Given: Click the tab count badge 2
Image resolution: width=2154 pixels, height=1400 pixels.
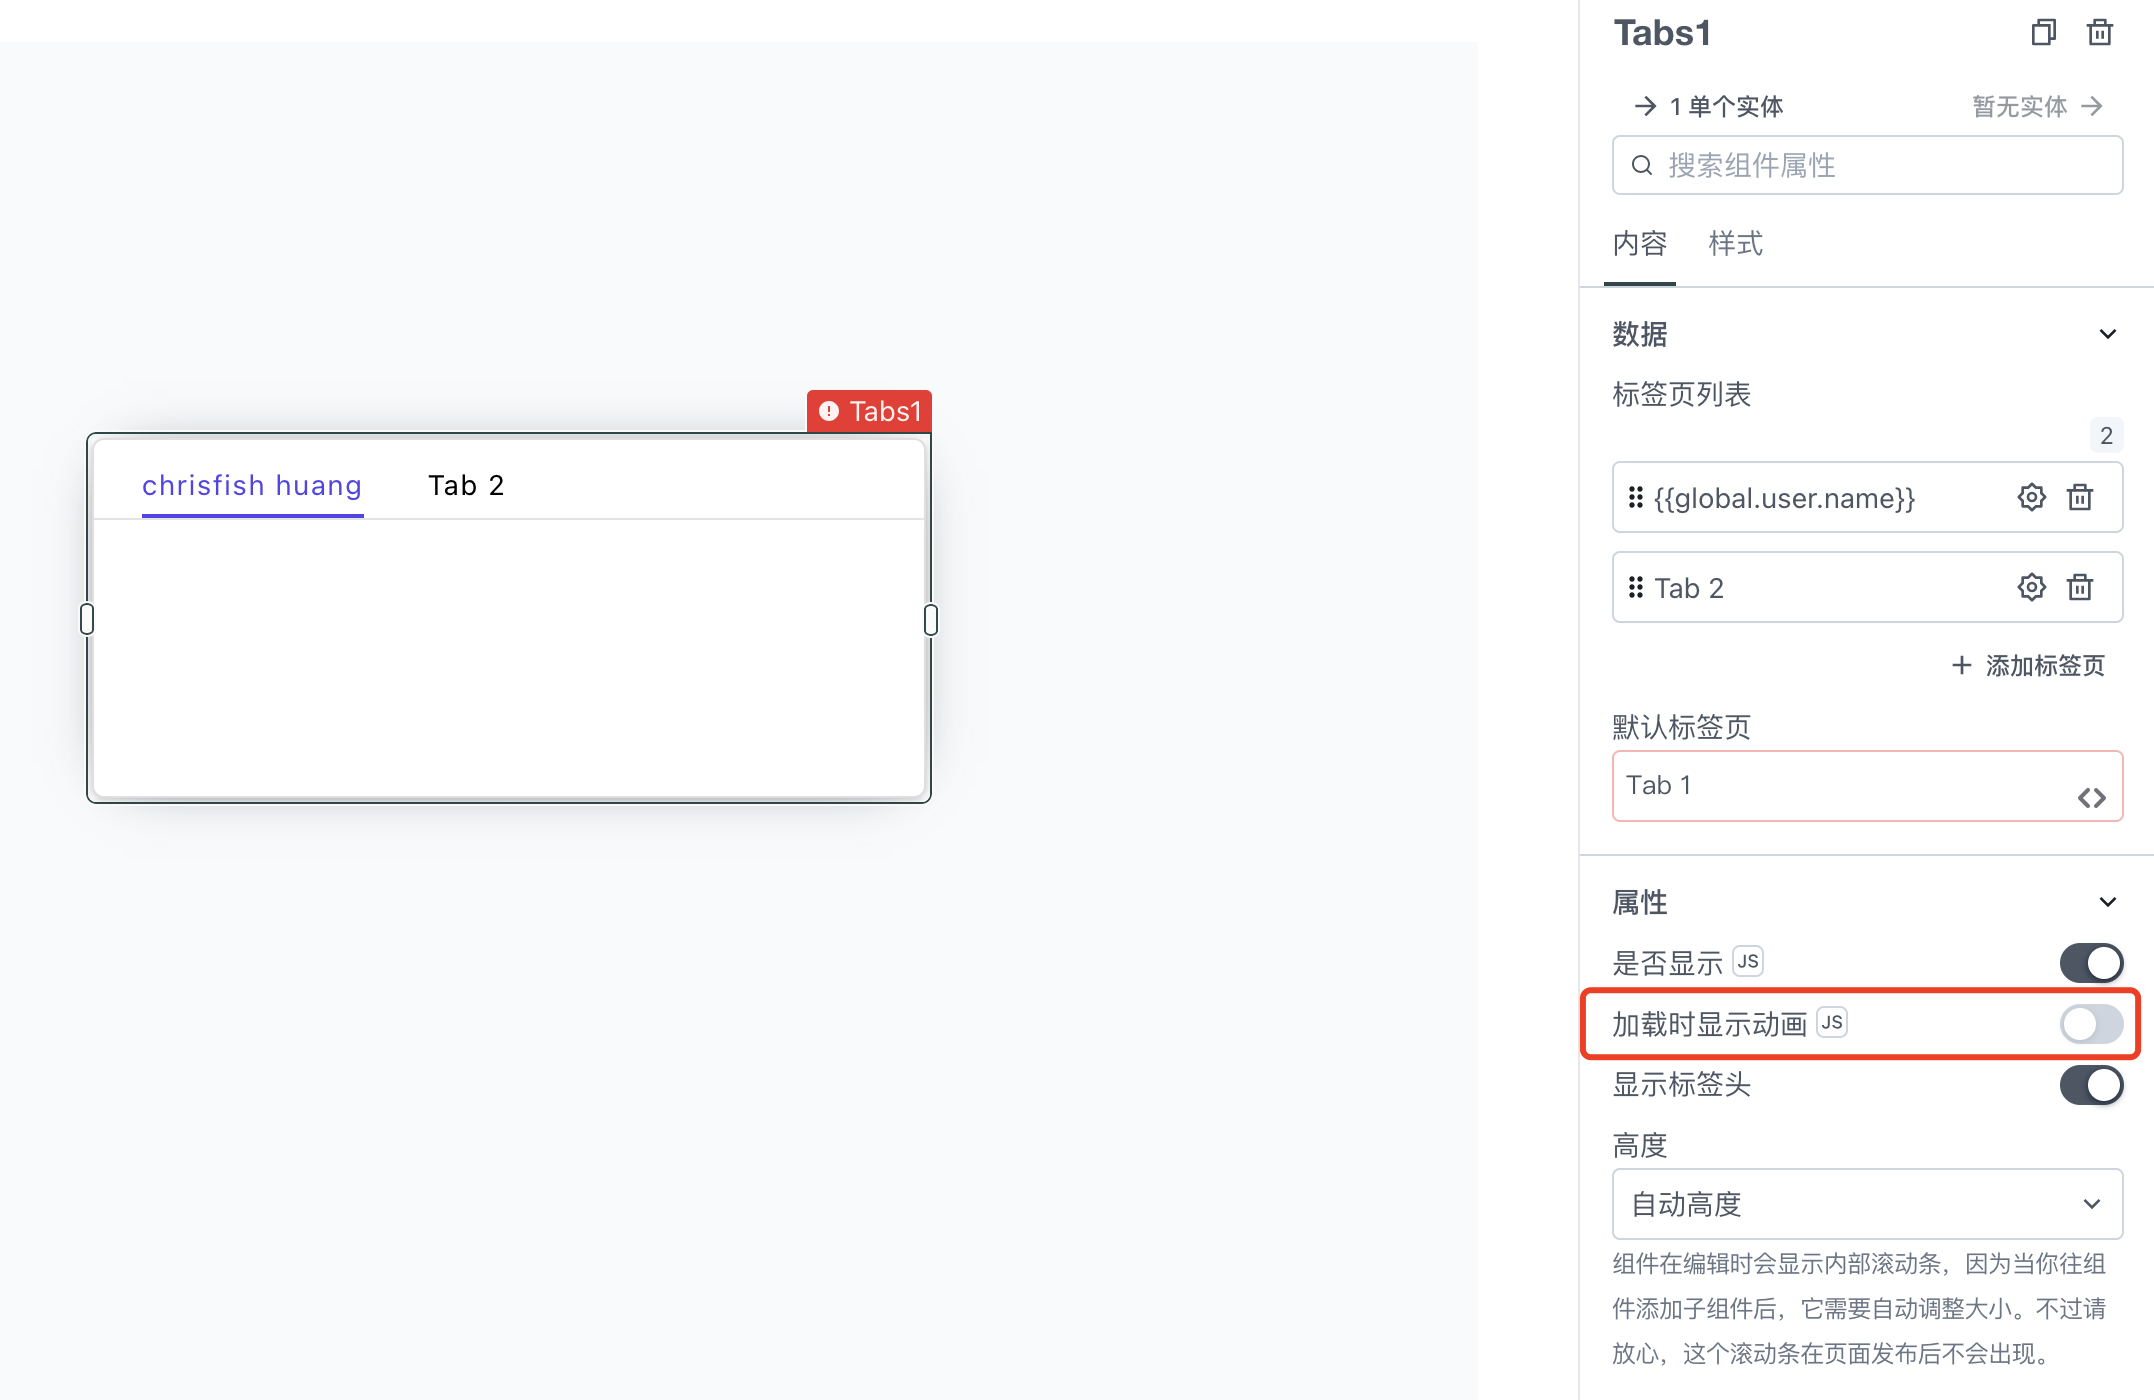Looking at the screenshot, I should pos(2106,435).
